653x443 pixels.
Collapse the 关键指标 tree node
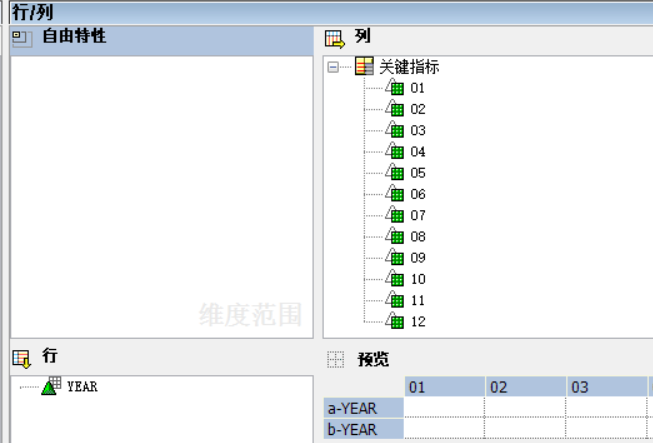tap(333, 67)
